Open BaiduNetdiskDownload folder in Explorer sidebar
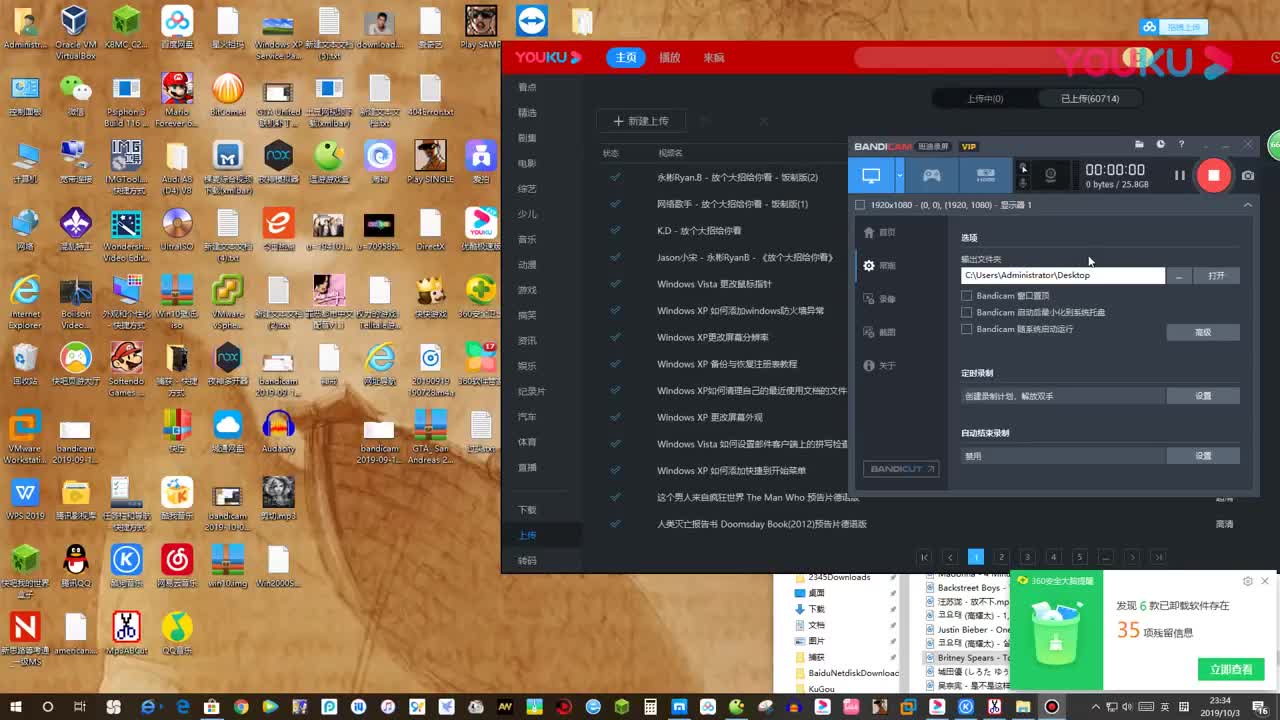The height and width of the screenshot is (720, 1280). click(845, 673)
